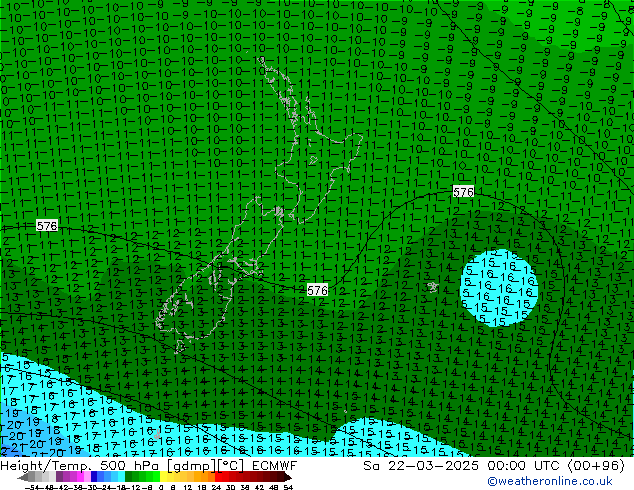Click the grey left arrow end of legend

pos(22,478)
